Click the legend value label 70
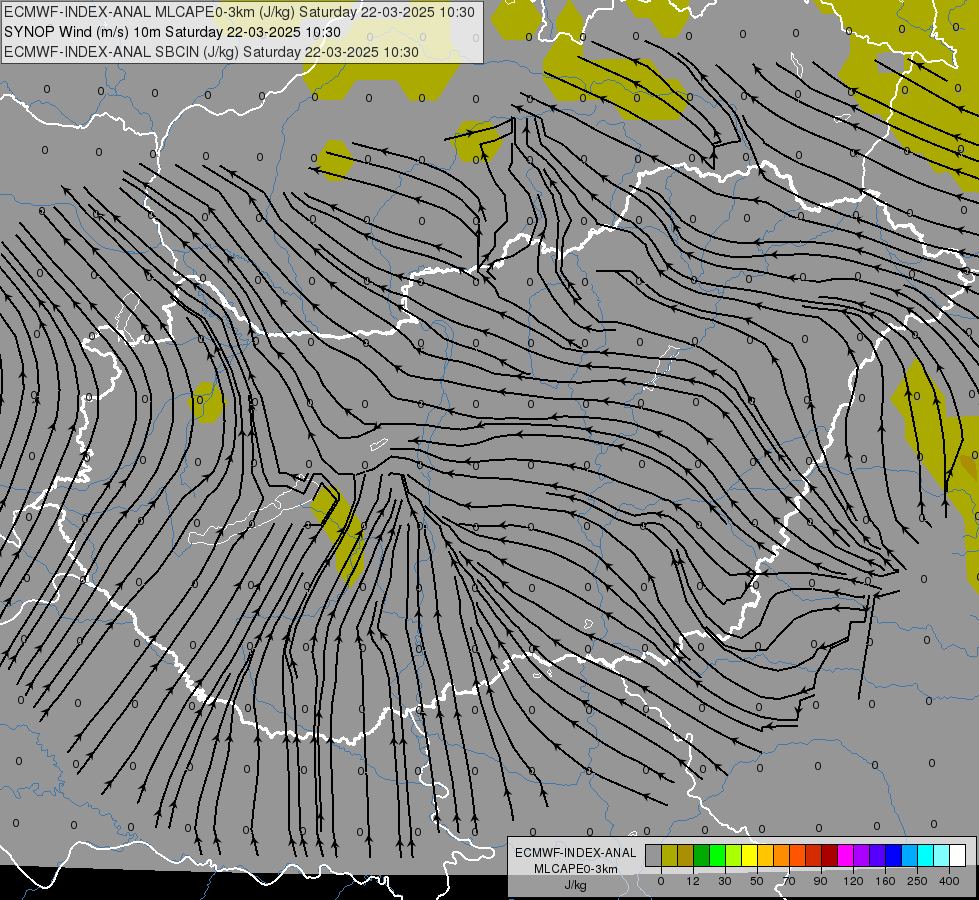 coord(789,881)
